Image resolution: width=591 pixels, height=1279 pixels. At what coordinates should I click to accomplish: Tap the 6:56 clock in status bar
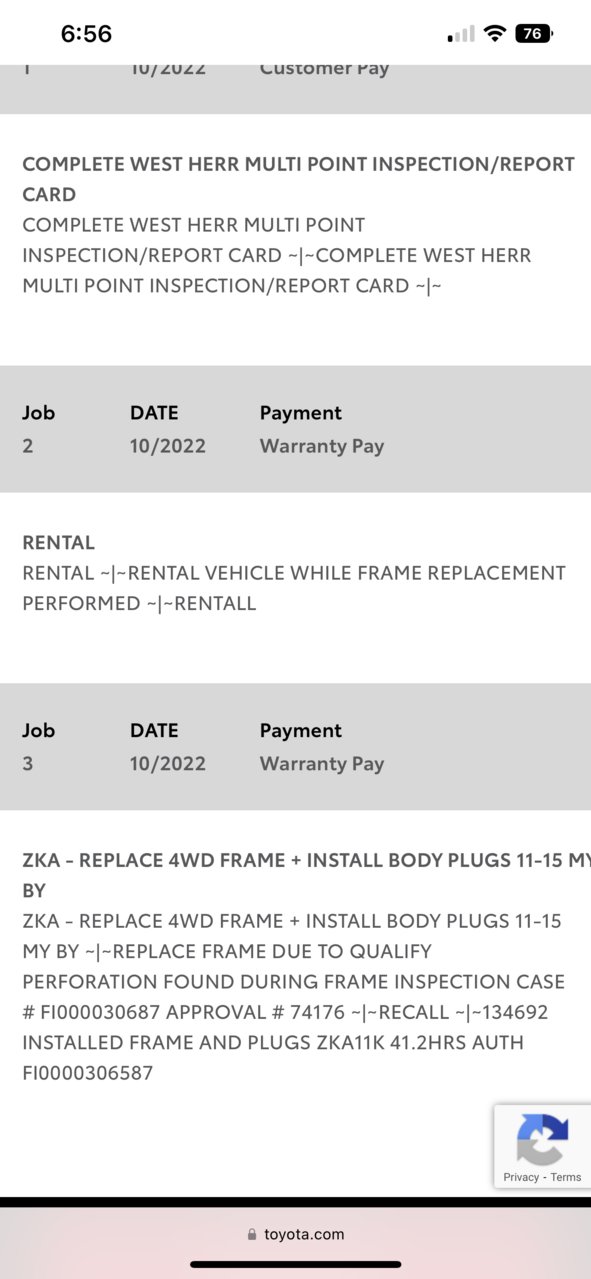coord(86,33)
